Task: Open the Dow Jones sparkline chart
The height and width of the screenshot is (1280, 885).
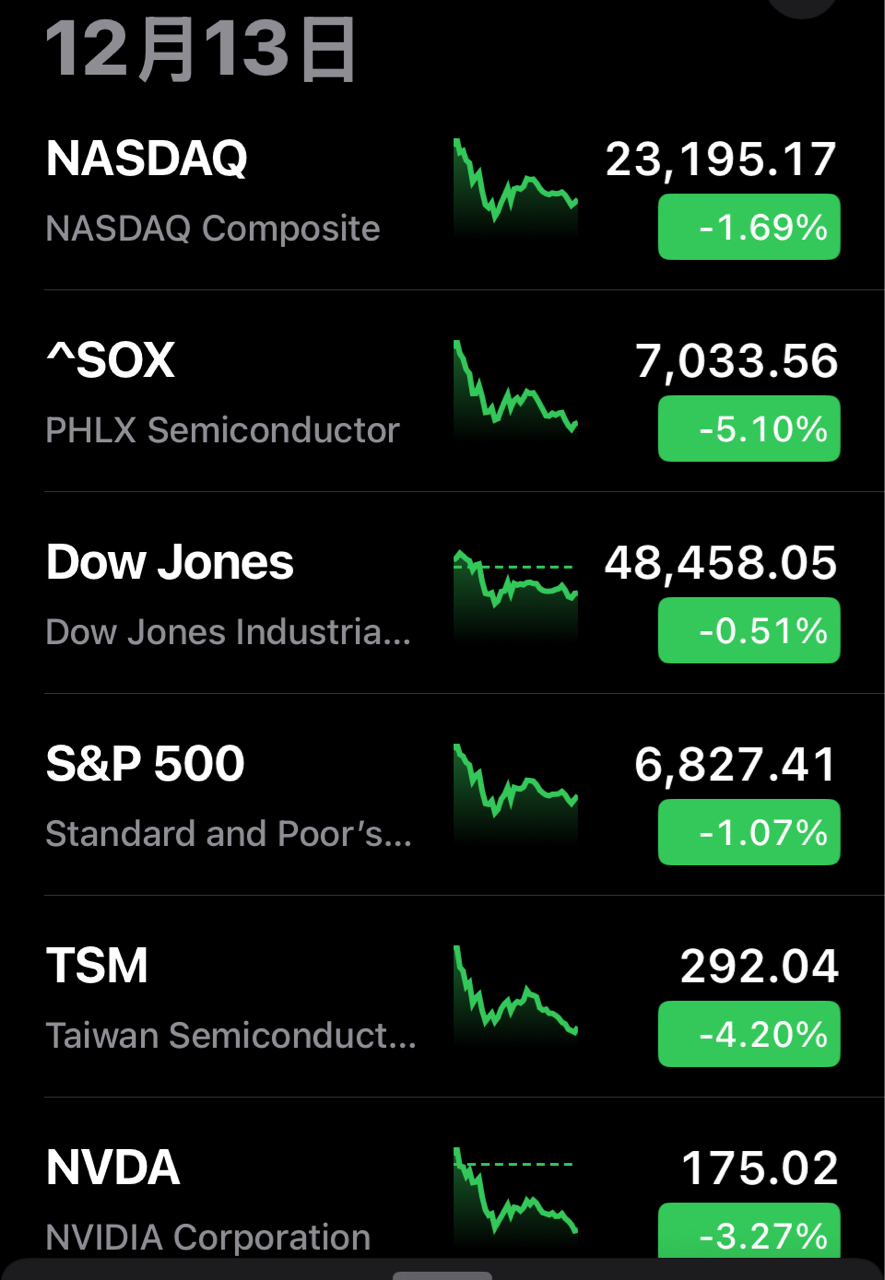Action: coord(515,592)
